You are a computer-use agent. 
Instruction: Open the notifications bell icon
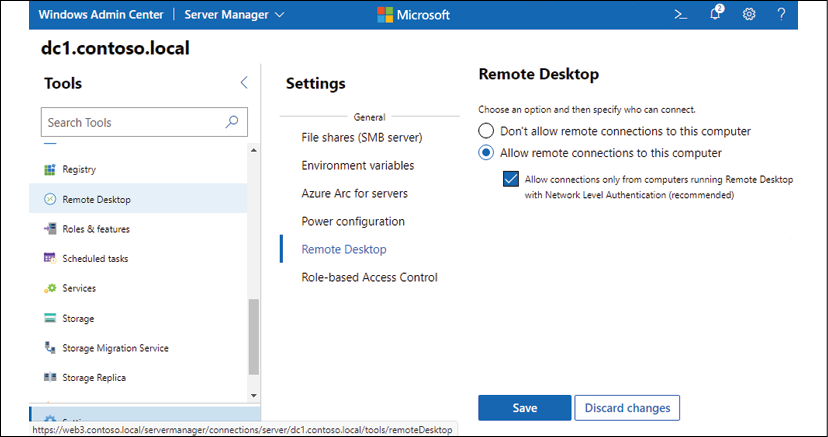[716, 14]
